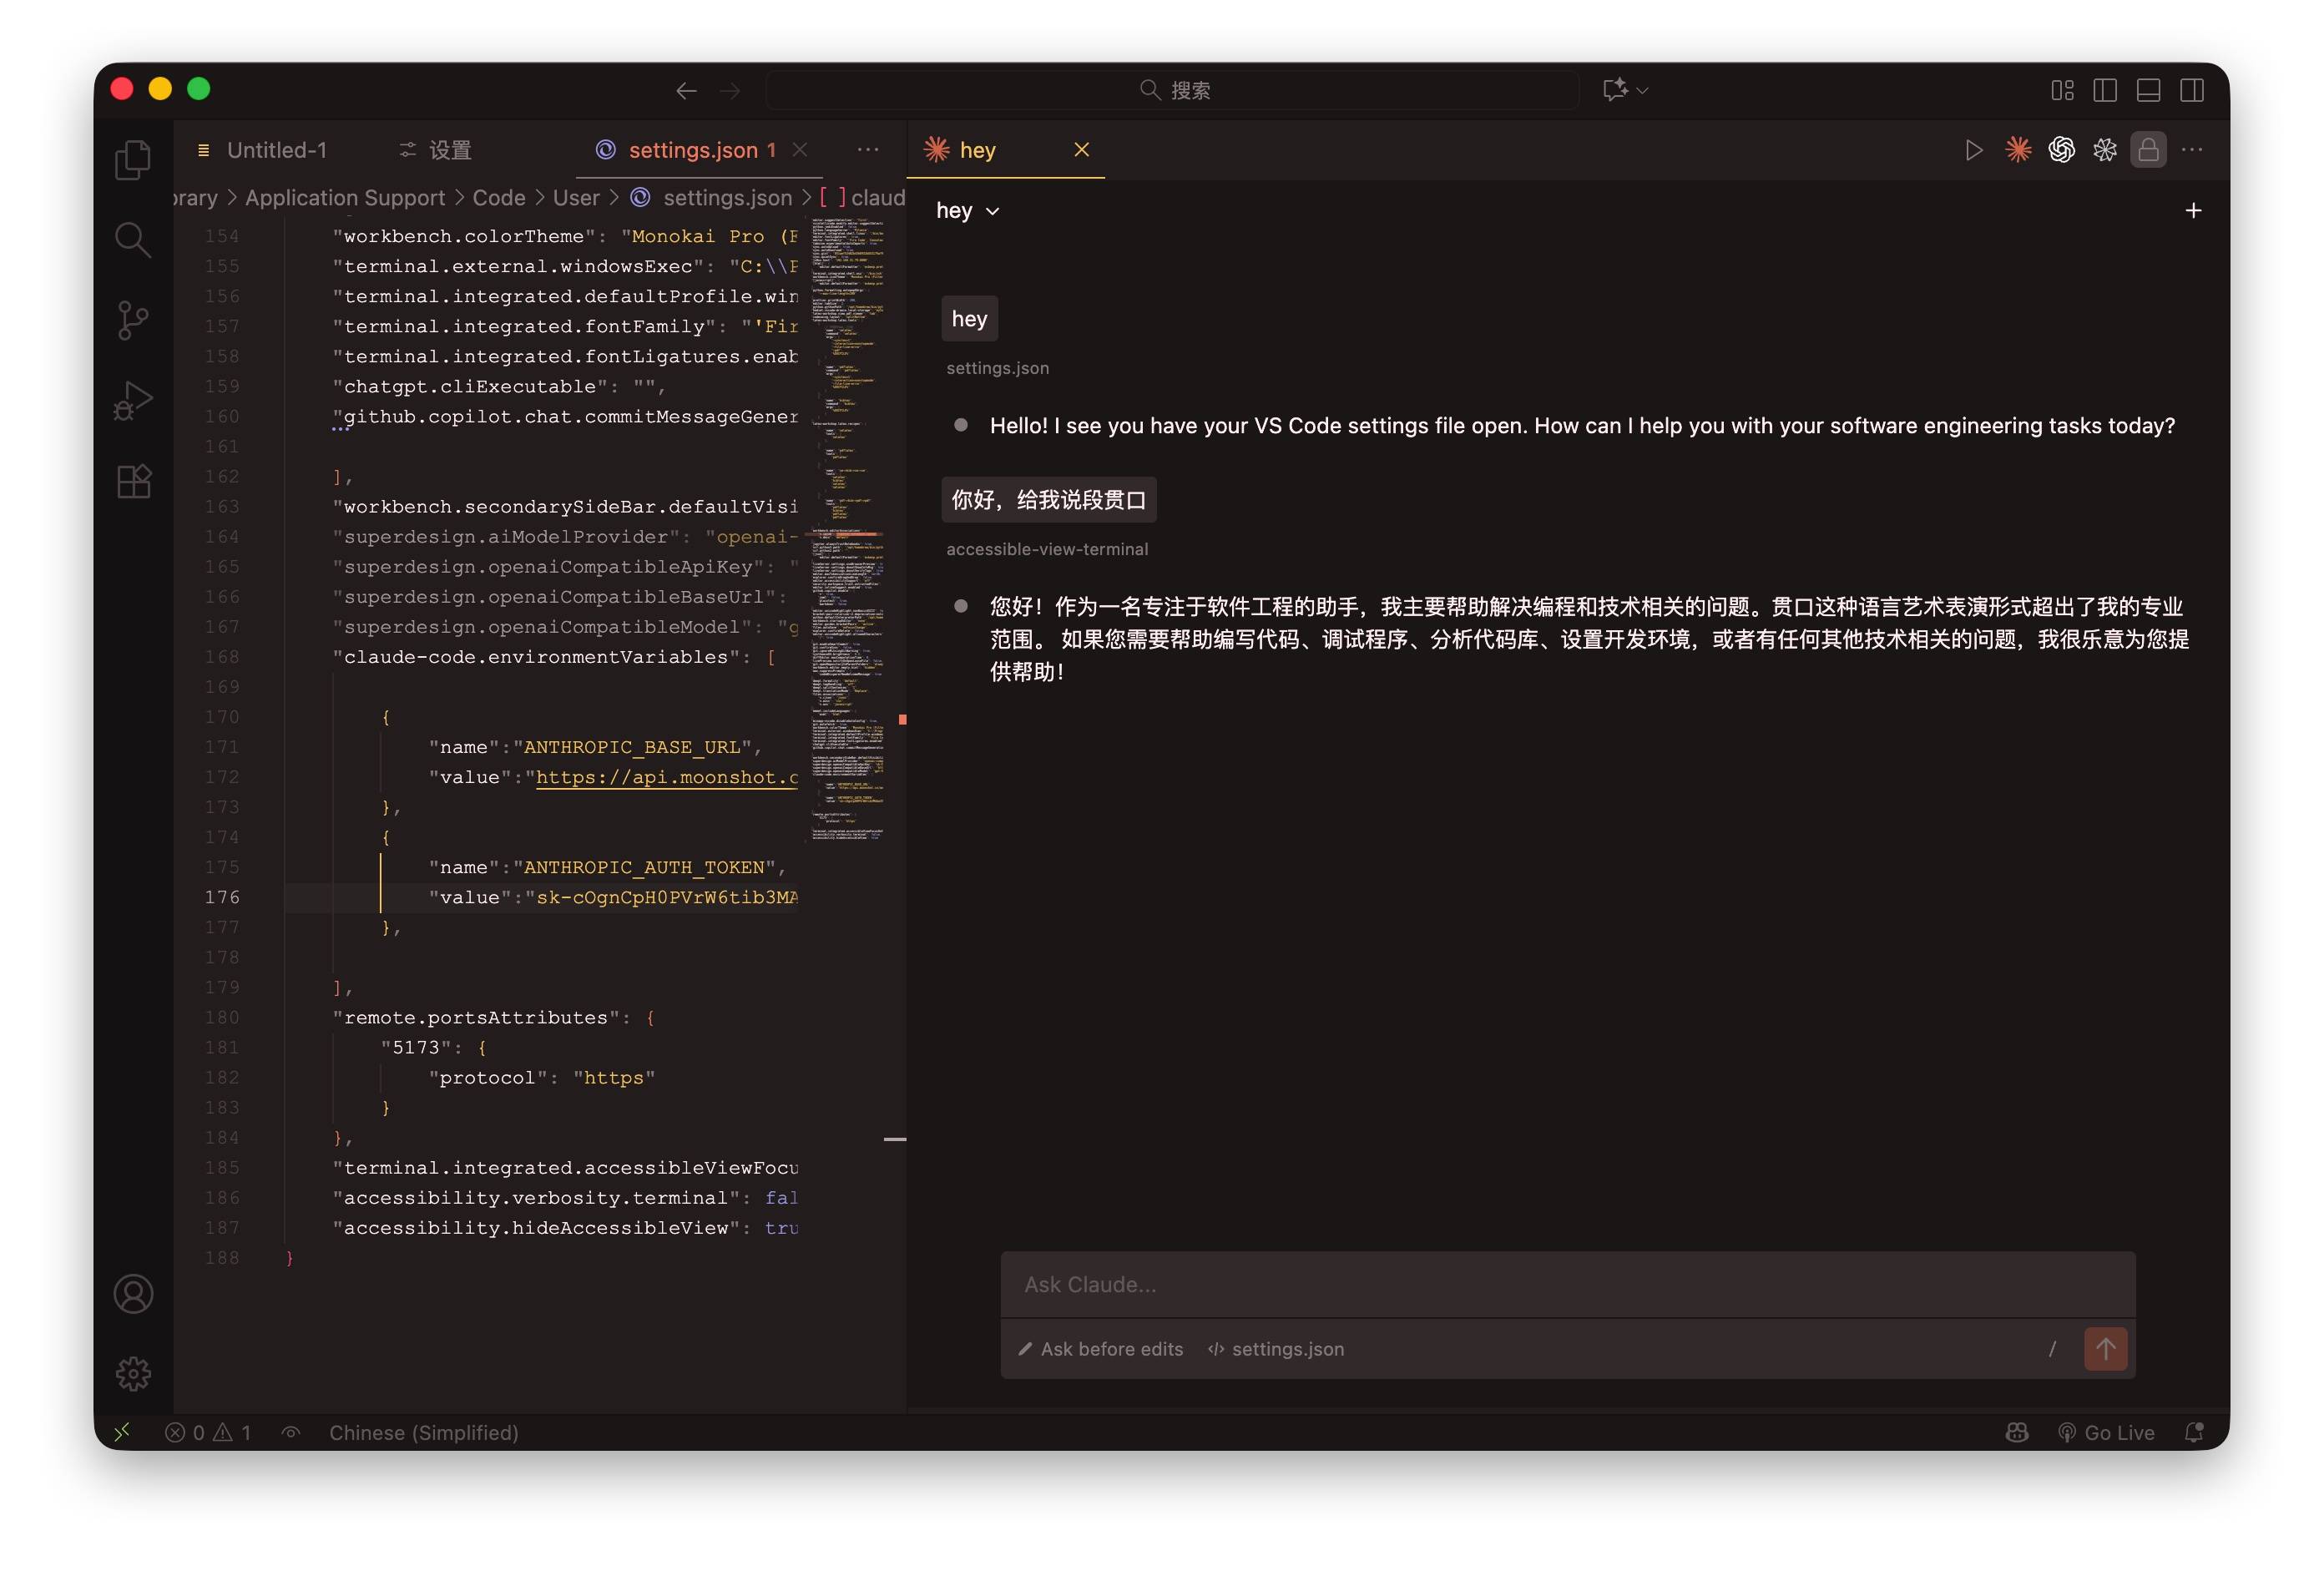The width and height of the screenshot is (2324, 1576).
Task: Click the ChatGPT icon in editor toolbar
Action: point(2061,150)
